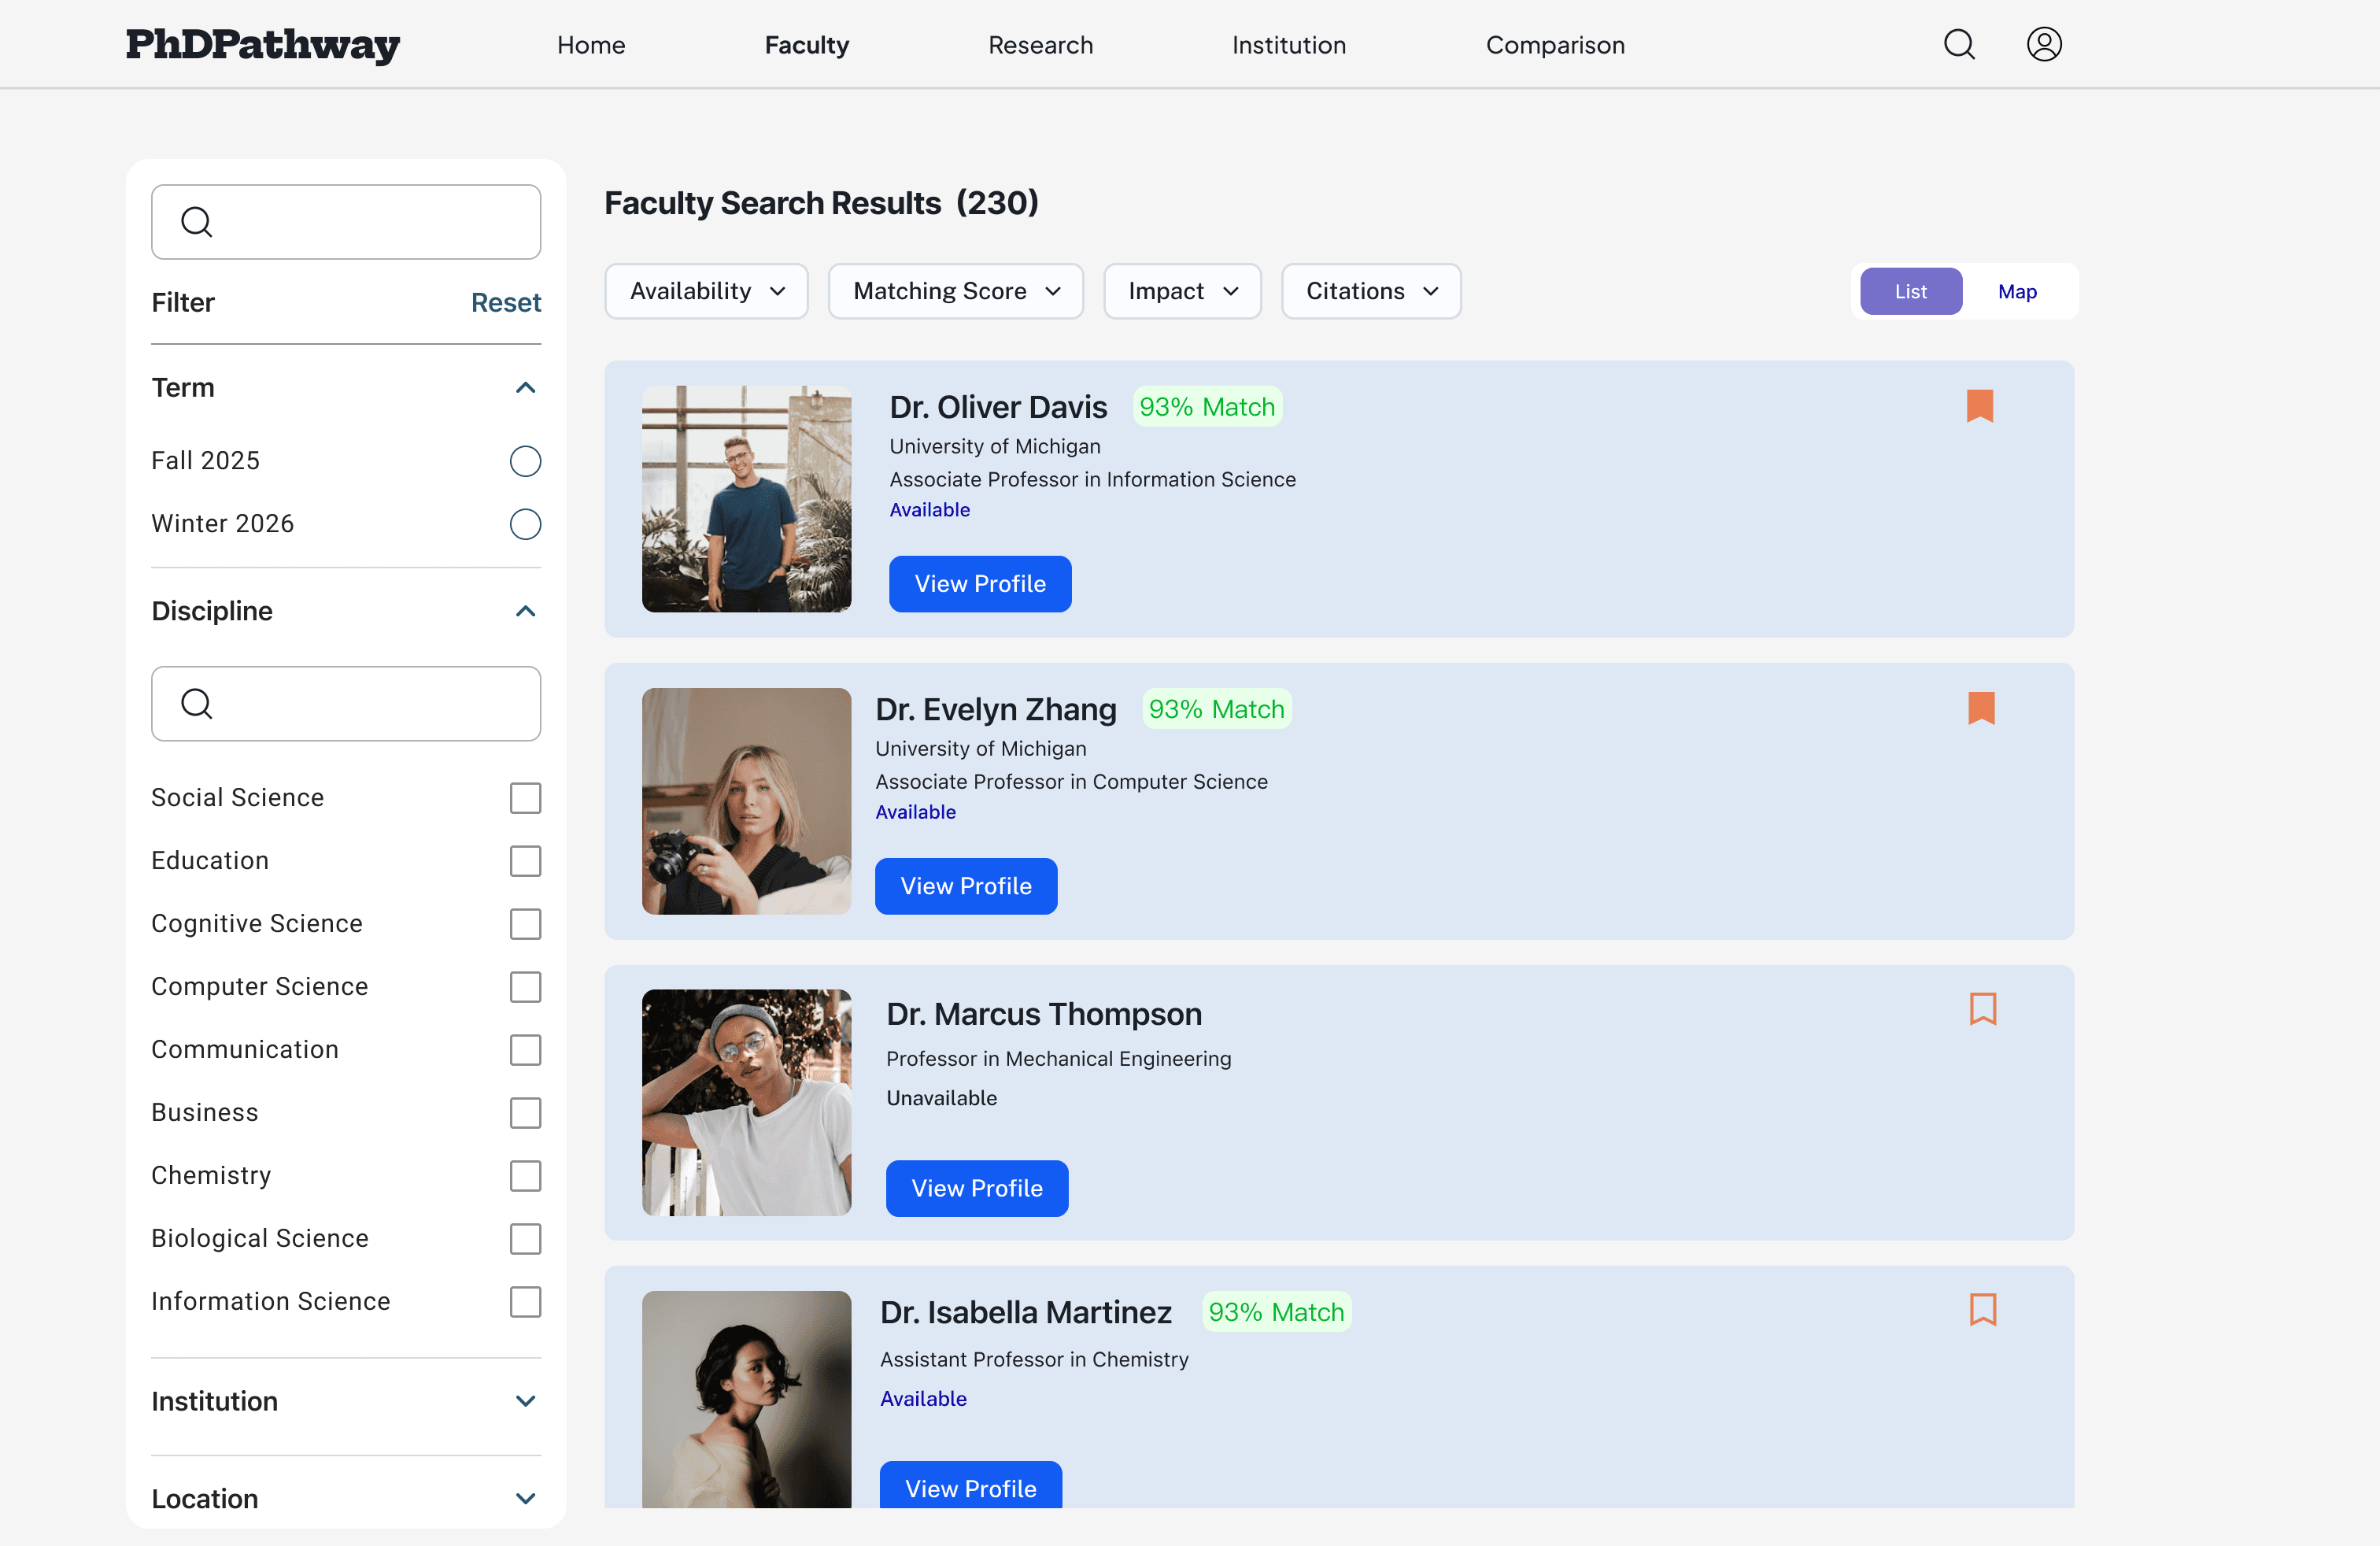Enable the Information Science checkbox
2380x1546 pixels.
(x=525, y=1302)
